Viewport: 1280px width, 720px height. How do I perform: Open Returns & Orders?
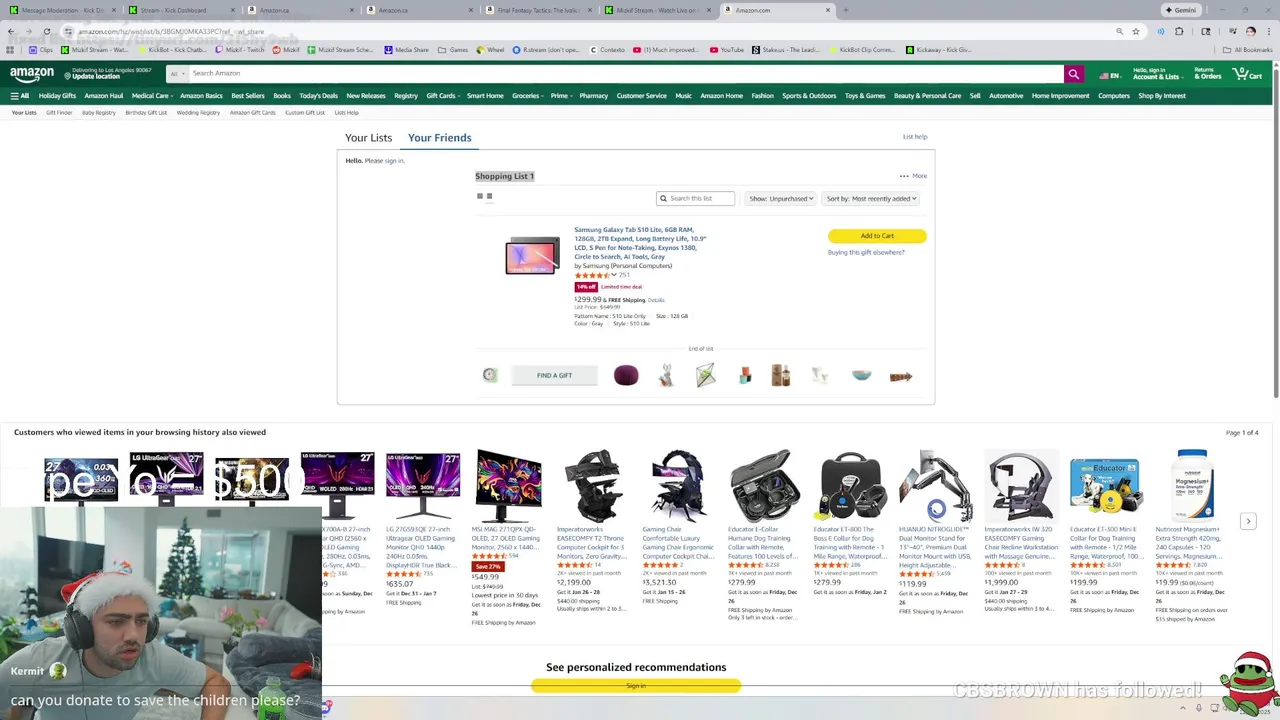click(1208, 74)
